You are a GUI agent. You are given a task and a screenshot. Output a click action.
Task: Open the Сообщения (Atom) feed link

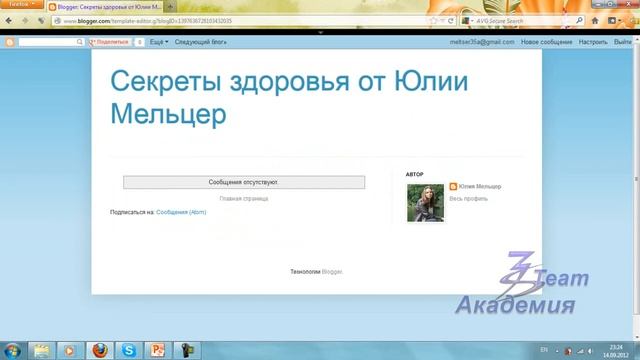[181, 212]
